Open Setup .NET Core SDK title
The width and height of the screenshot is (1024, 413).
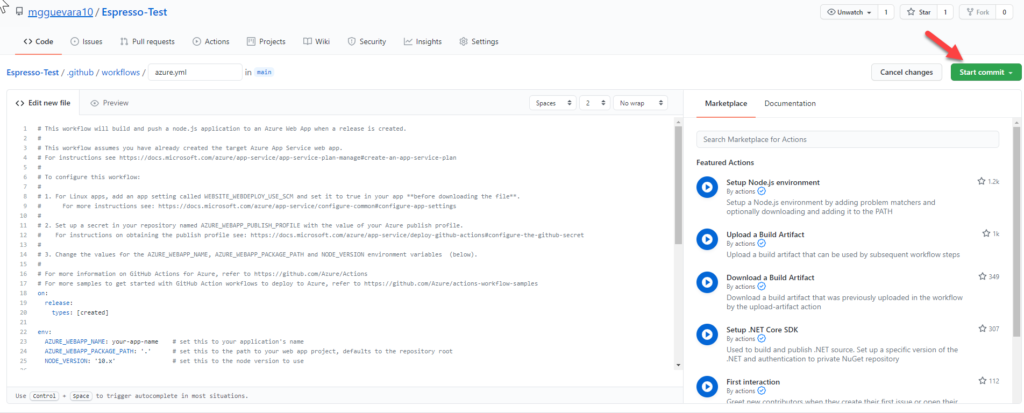[763, 329]
